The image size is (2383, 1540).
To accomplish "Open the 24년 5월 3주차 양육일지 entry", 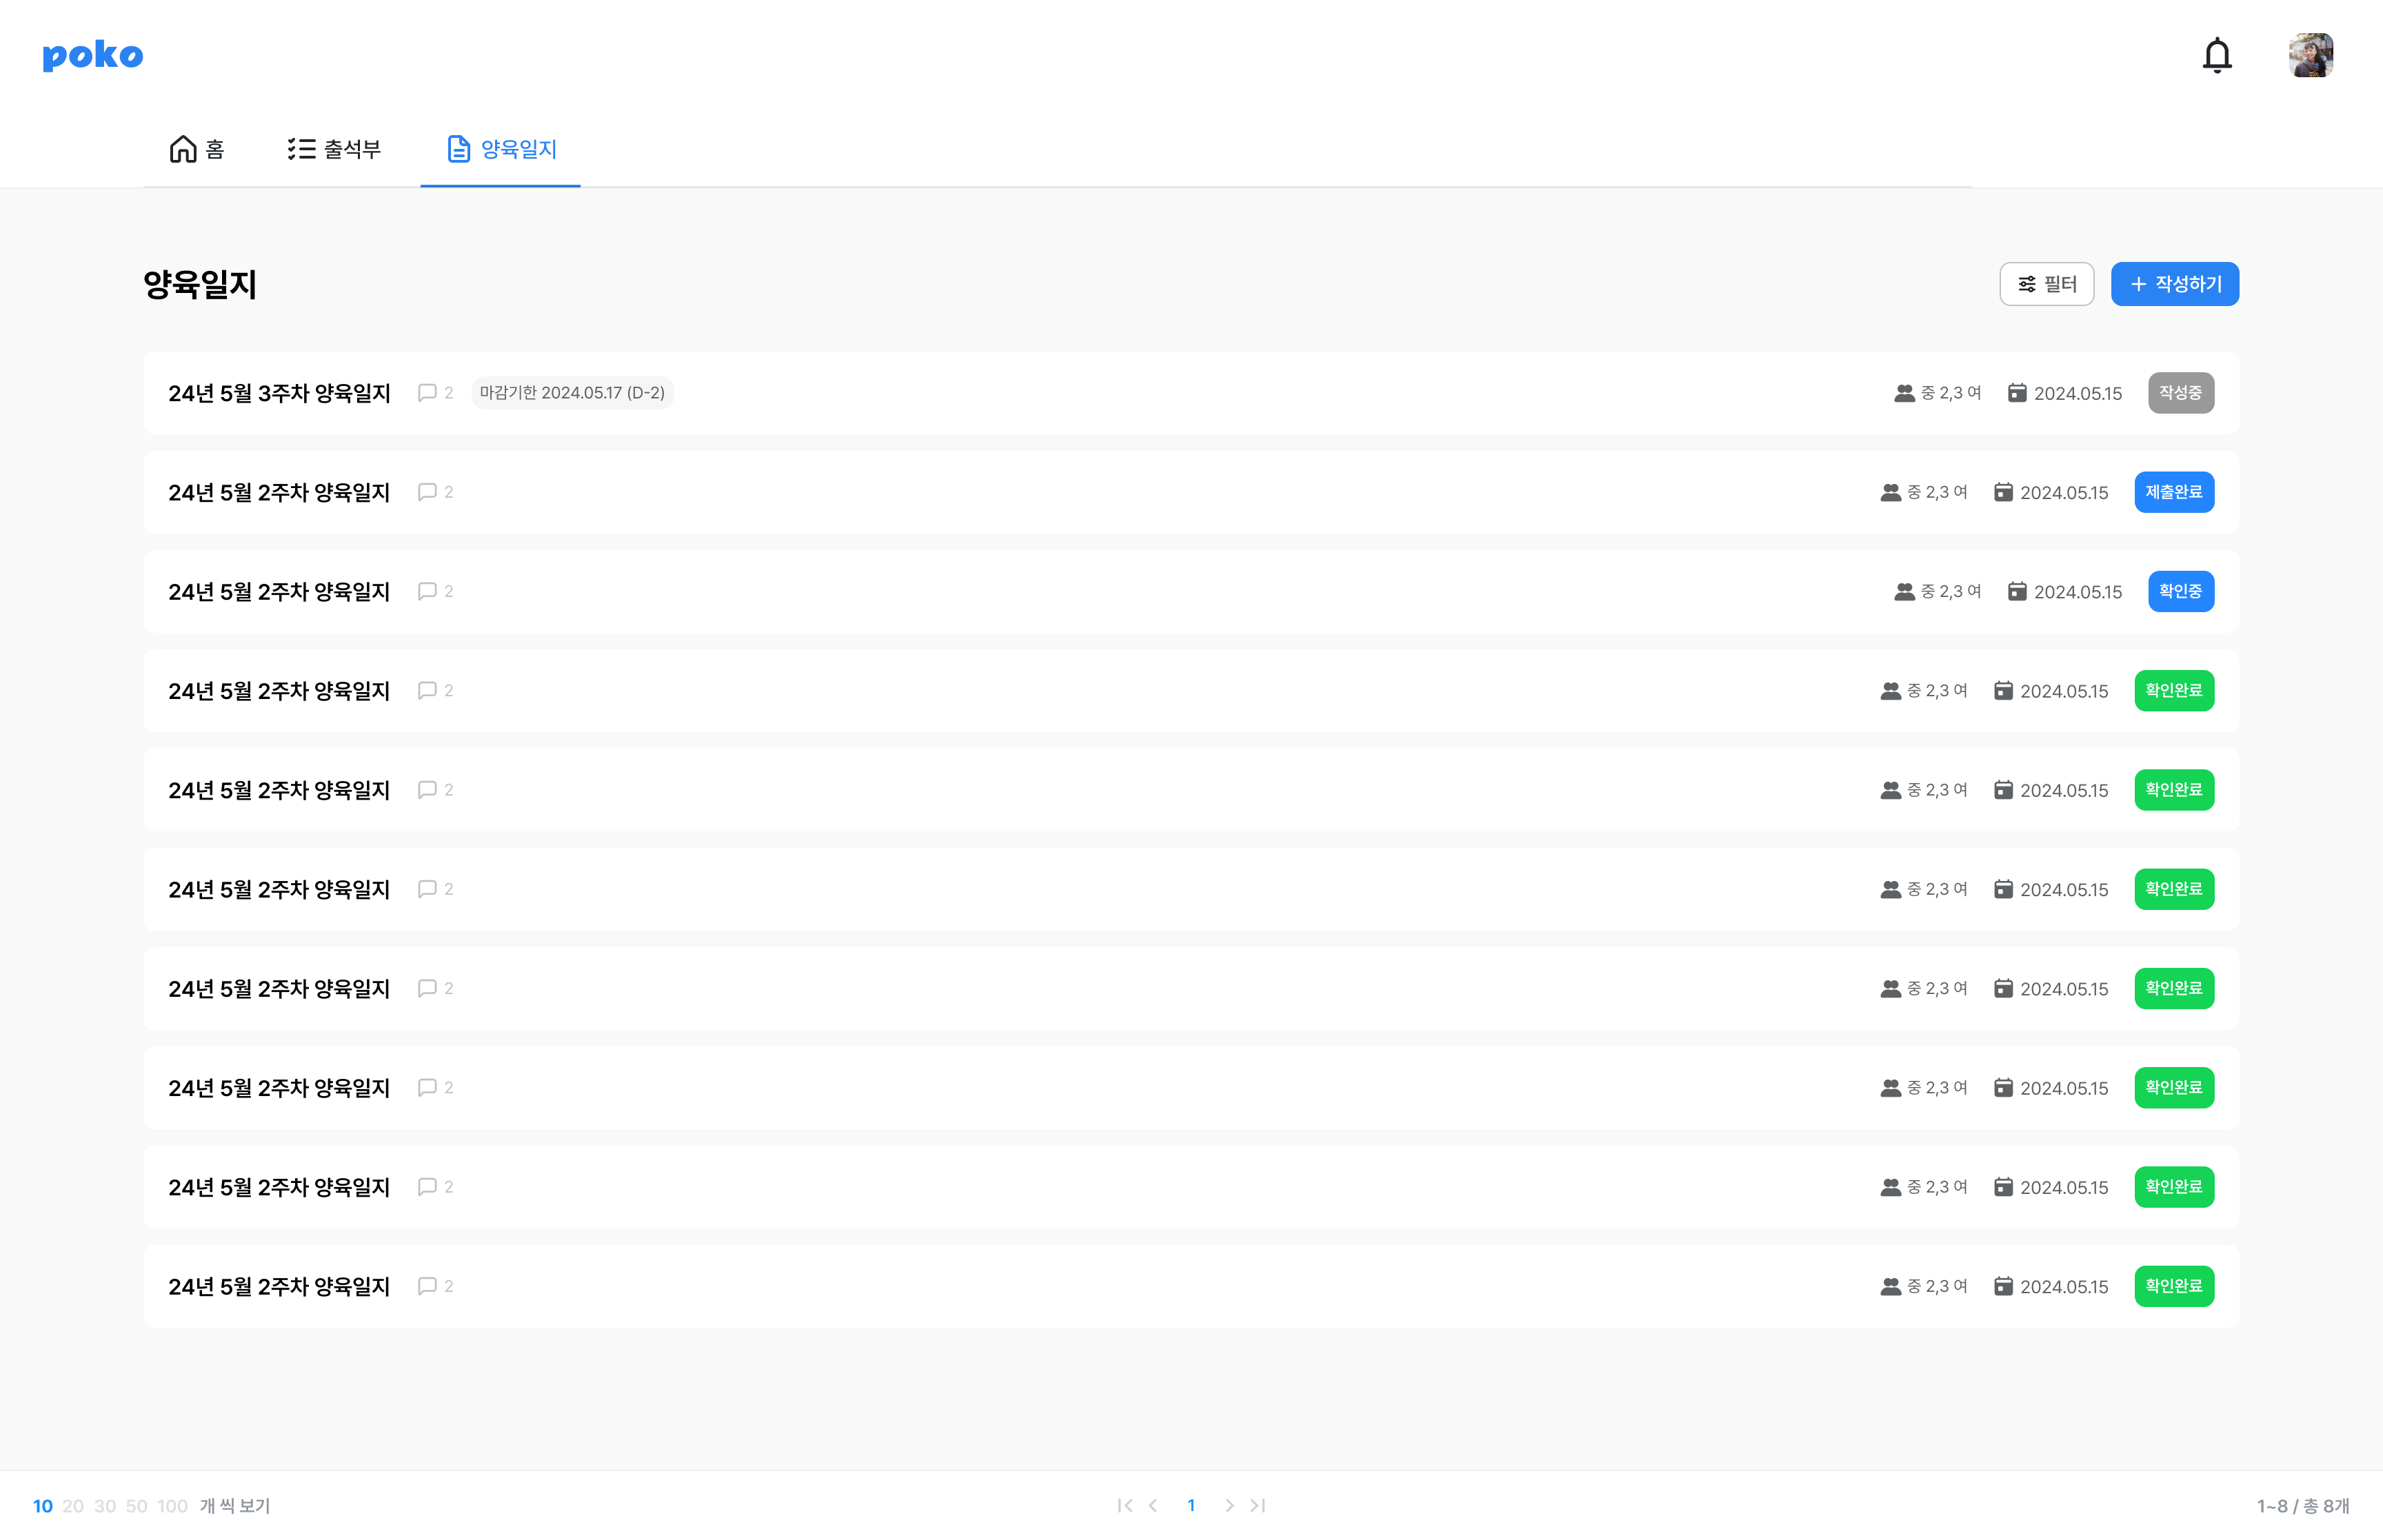I will coord(279,393).
